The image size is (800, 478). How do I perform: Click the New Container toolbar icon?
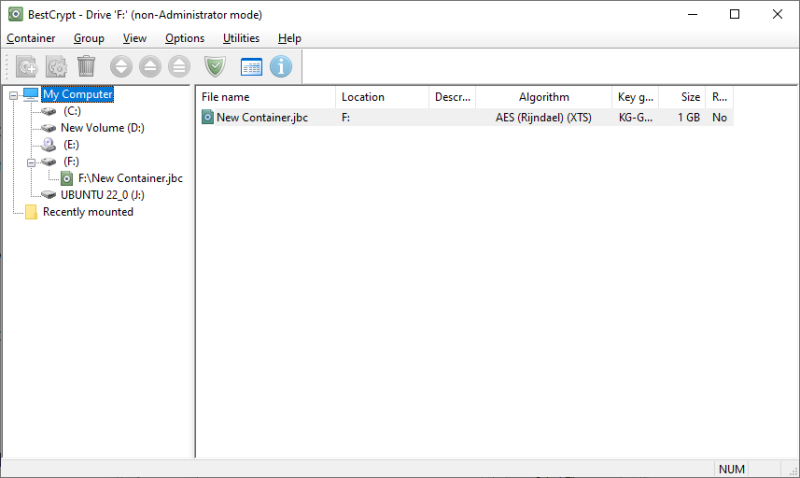[x=27, y=66]
